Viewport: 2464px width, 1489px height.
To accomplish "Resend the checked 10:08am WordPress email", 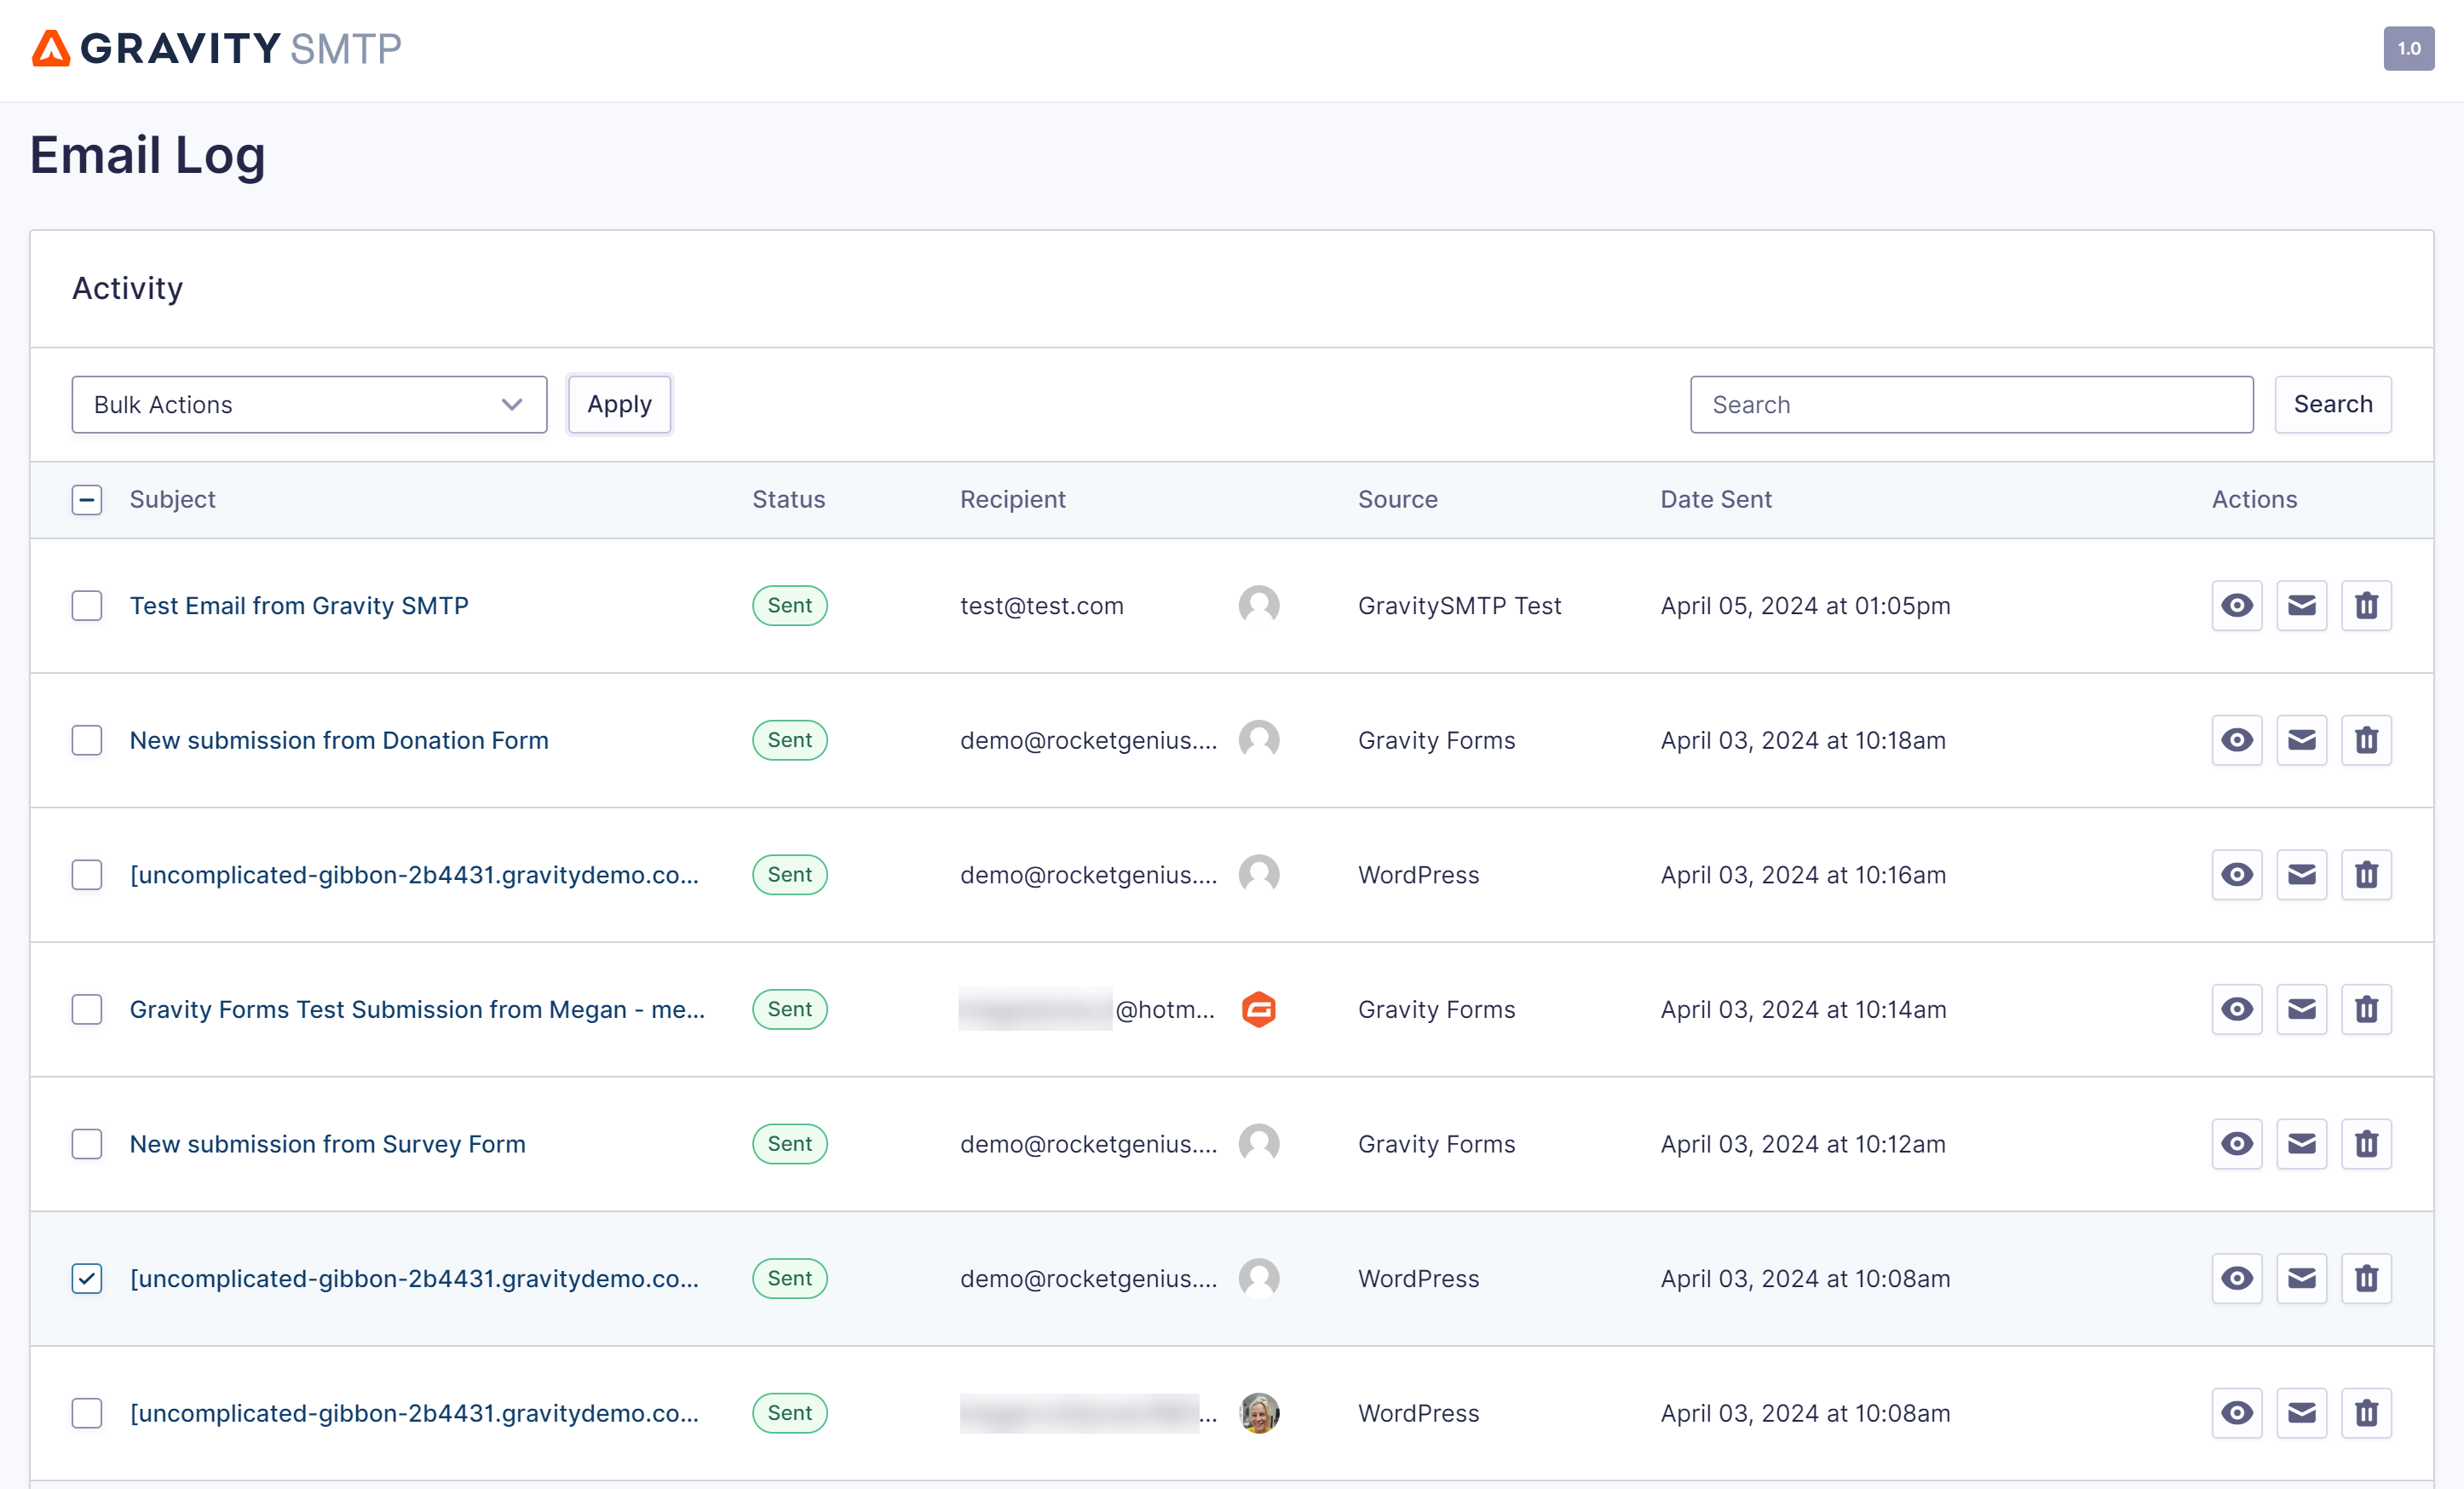I will [2302, 1278].
